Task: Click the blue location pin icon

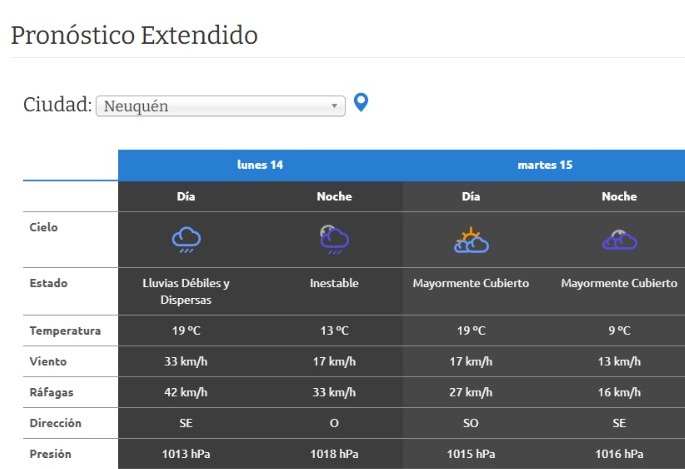Action: [361, 102]
